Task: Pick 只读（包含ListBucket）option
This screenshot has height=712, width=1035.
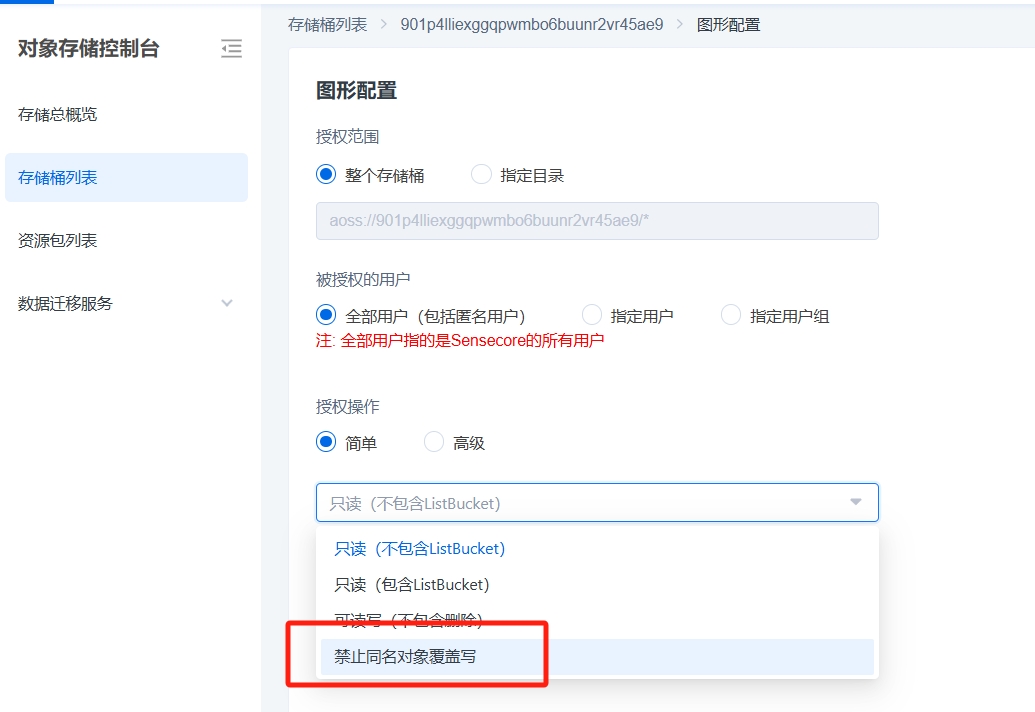Action: (412, 584)
